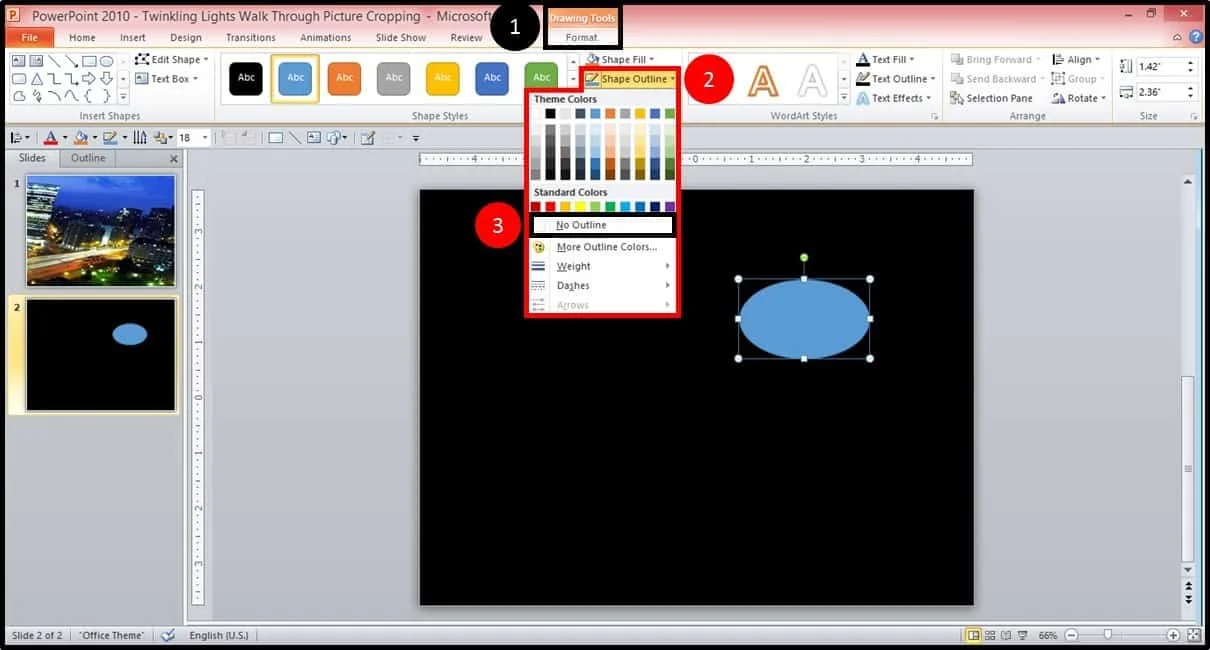Pick the triangle shape in Insert Shapes
Screen dimensions: 1210x650
pos(36,78)
